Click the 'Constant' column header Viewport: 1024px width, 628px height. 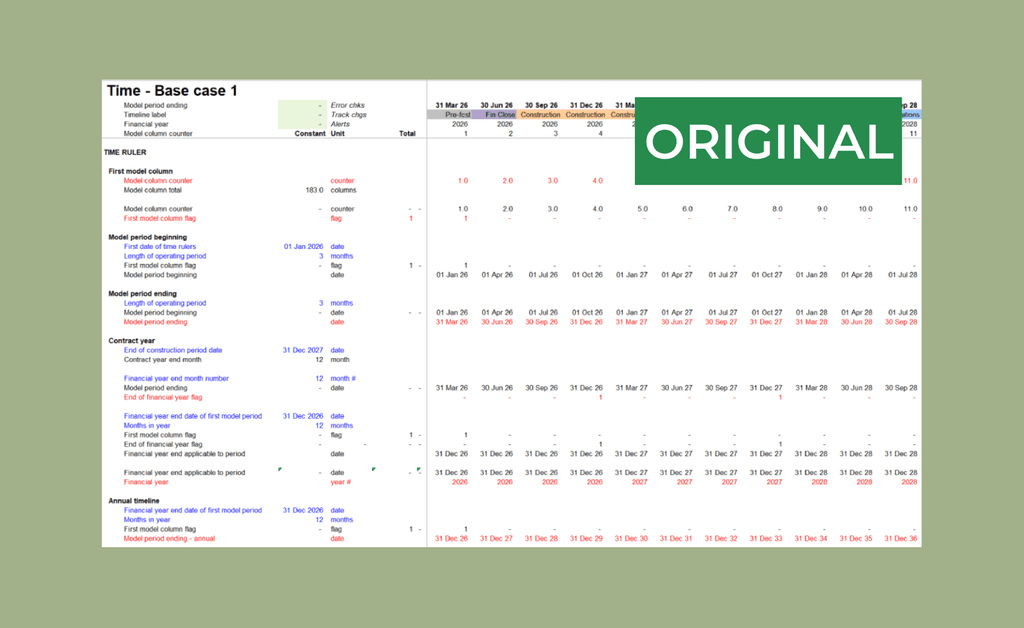(x=310, y=134)
